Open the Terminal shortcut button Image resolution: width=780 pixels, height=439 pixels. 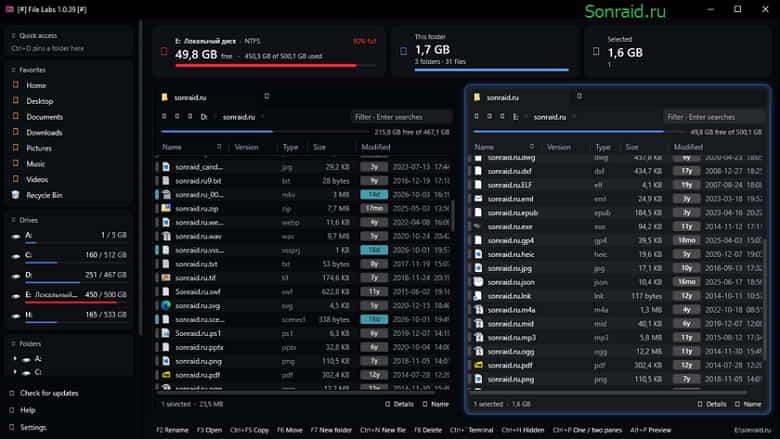472,430
